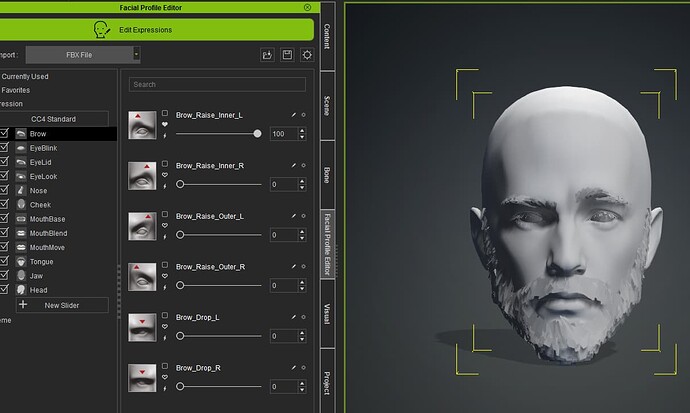Viewport: 690px width, 413px height.
Task: Increase the Brow_Drop_L value with up arrow
Action: pos(302,333)
